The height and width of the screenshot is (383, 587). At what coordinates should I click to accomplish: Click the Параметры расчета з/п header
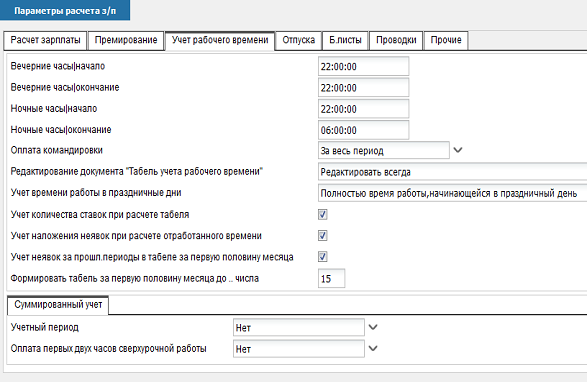click(x=65, y=10)
